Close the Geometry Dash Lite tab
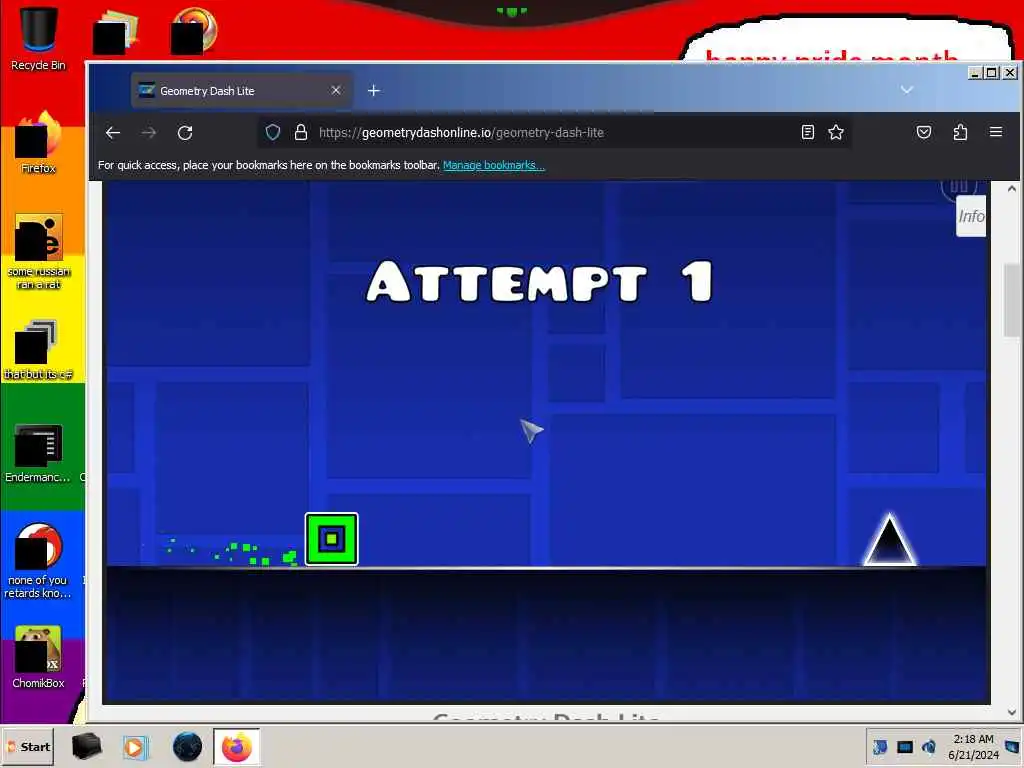The image size is (1024, 768). [336, 90]
